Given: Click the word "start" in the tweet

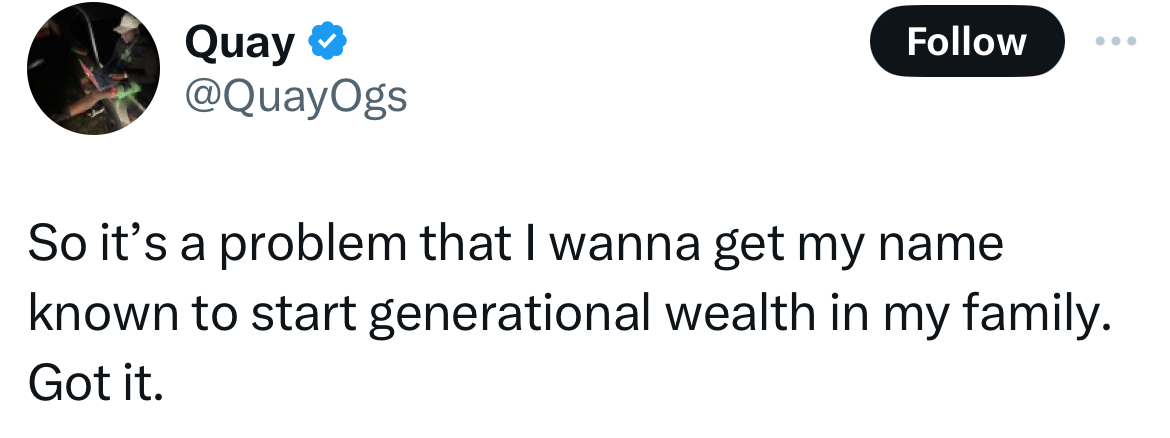Looking at the screenshot, I should coord(302,314).
